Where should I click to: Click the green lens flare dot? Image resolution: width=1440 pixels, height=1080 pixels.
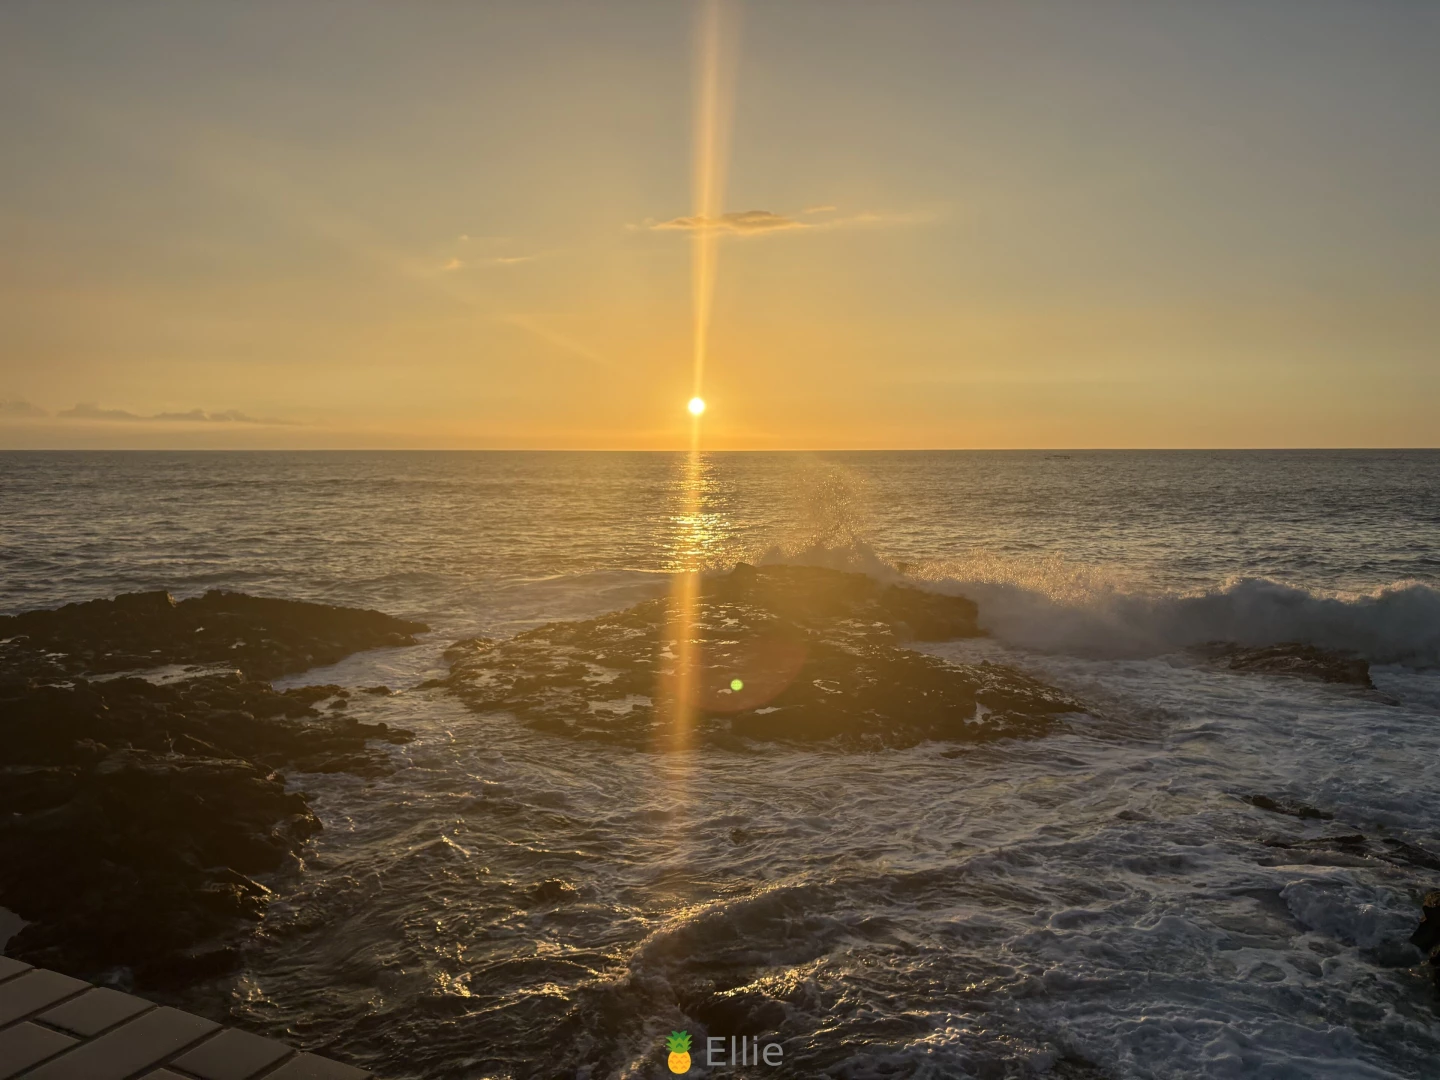(x=737, y=685)
